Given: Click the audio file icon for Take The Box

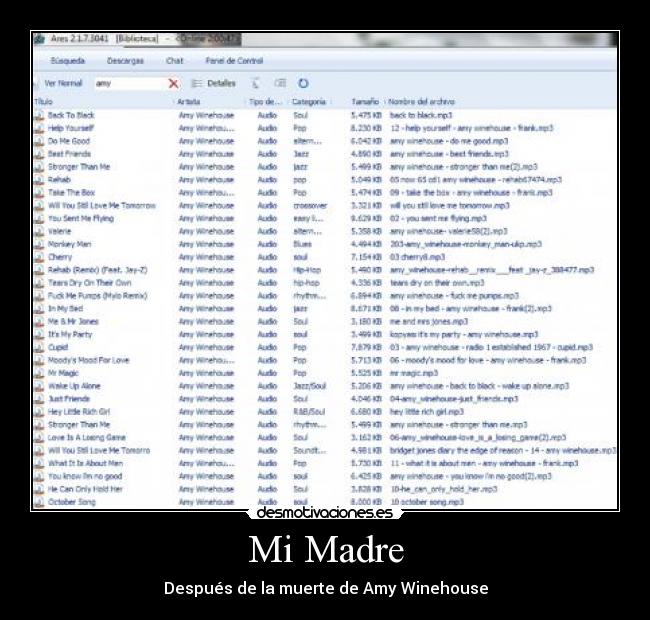Looking at the screenshot, I should 39,193.
